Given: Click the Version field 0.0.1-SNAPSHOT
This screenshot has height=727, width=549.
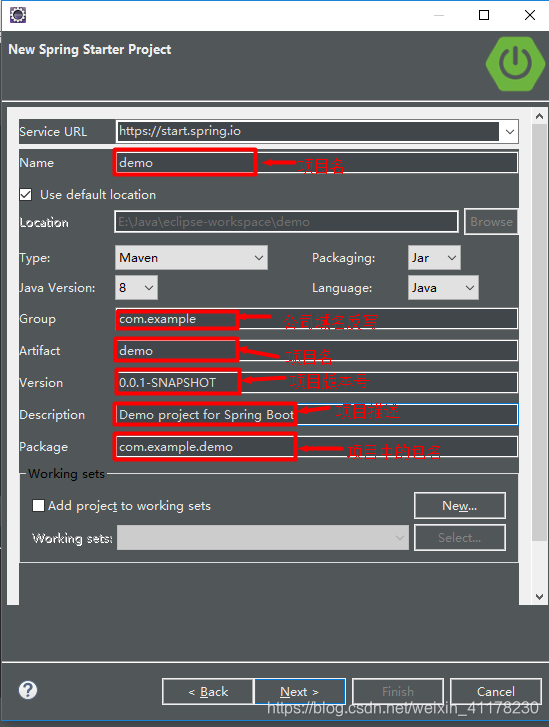Looking at the screenshot, I should (x=316, y=383).
